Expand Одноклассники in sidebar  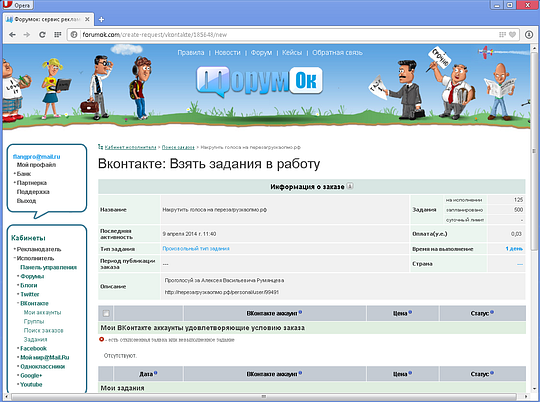coord(42,367)
